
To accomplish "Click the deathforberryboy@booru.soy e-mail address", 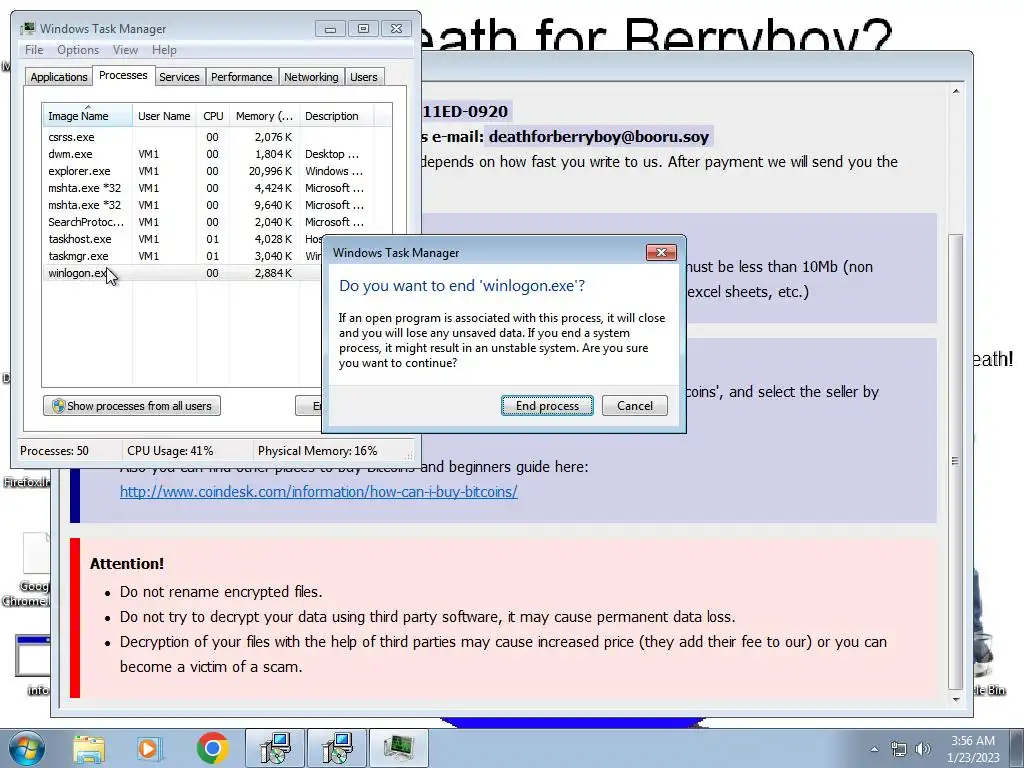I will click(598, 137).
